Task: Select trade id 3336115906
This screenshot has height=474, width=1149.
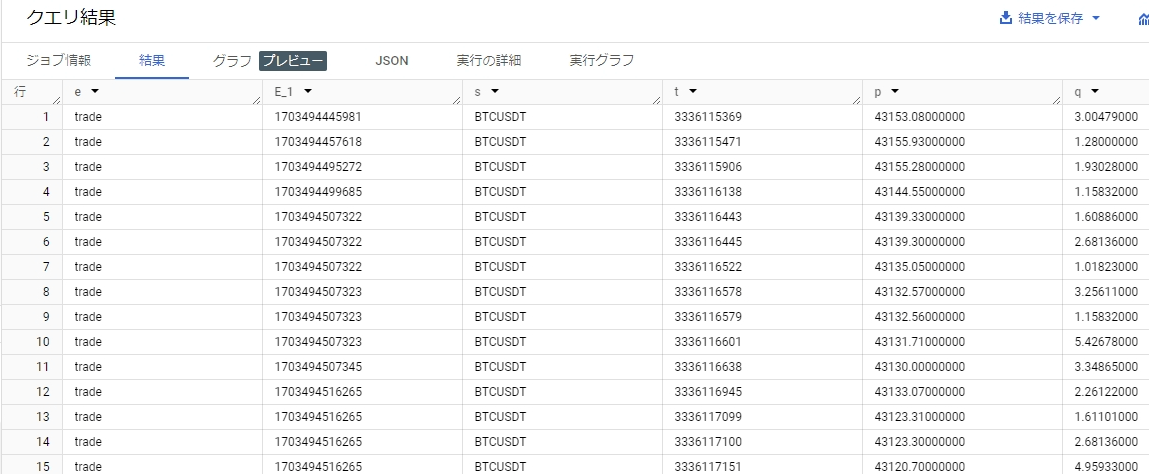Action: [708, 166]
